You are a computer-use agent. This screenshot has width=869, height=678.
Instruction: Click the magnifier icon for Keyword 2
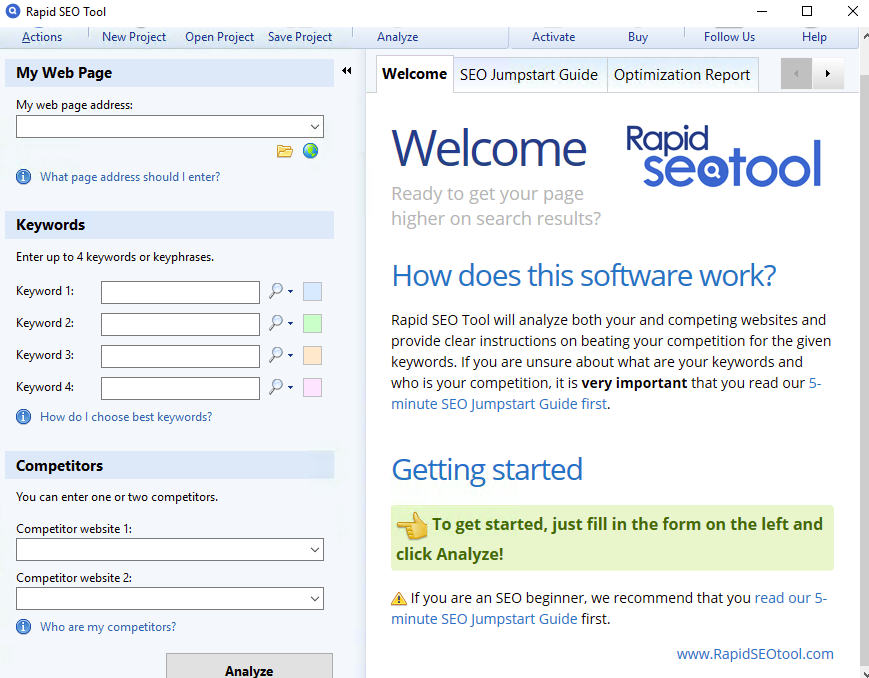click(x=276, y=323)
